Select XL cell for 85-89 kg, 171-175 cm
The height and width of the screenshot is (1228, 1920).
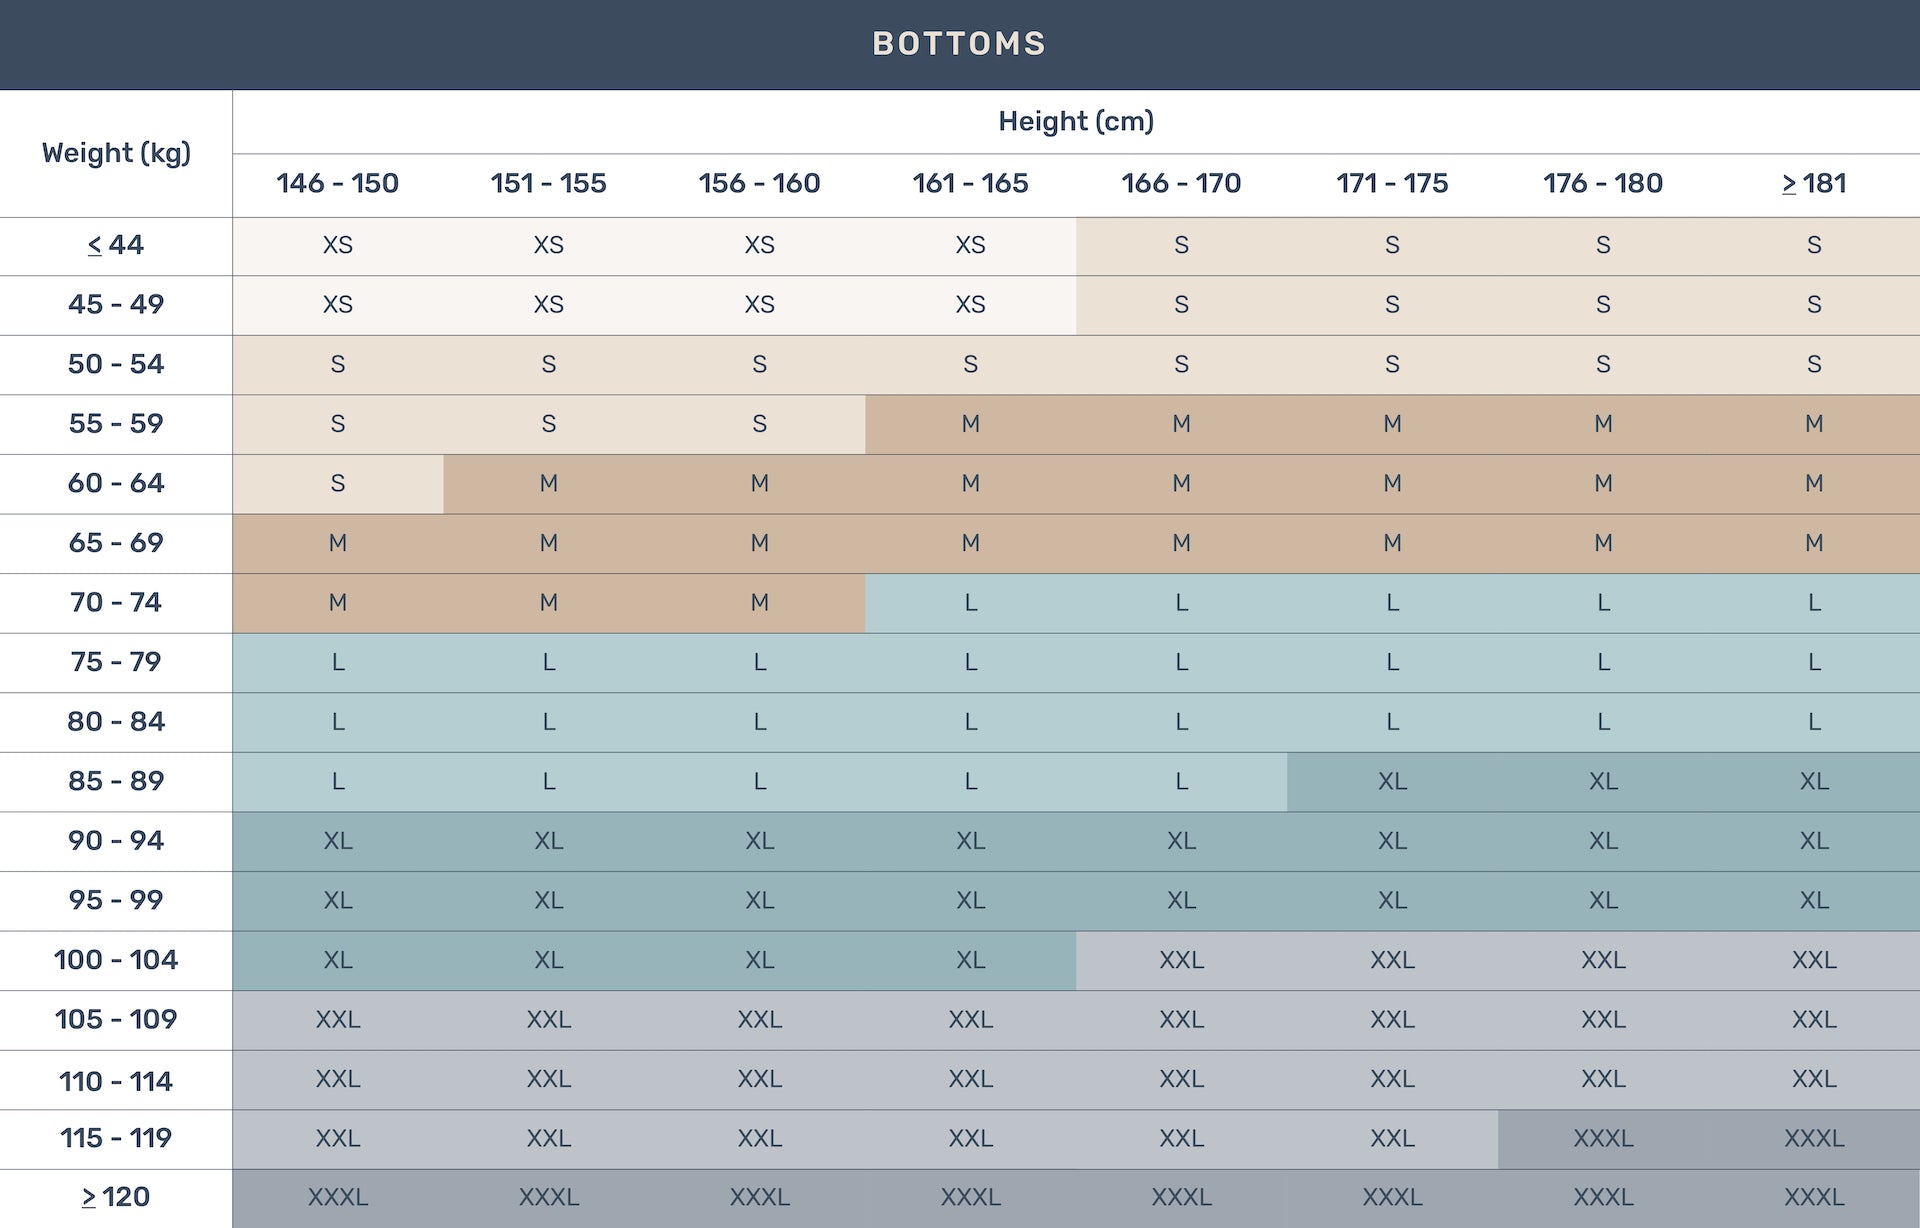pos(1392,781)
